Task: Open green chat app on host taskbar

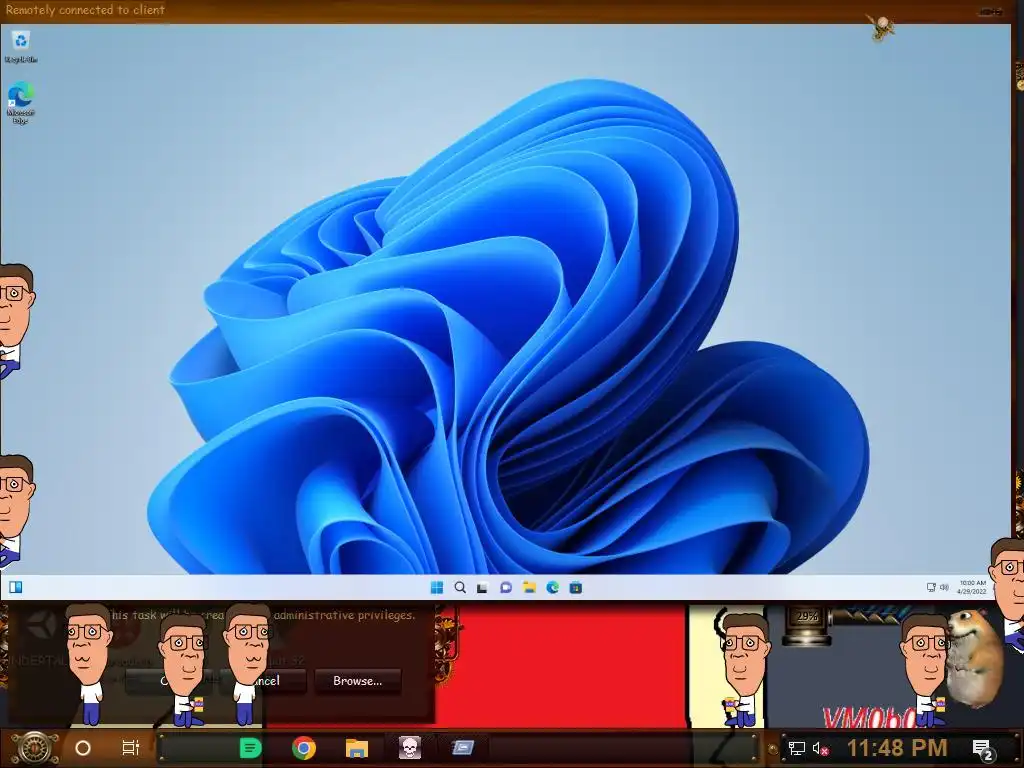Action: 250,748
